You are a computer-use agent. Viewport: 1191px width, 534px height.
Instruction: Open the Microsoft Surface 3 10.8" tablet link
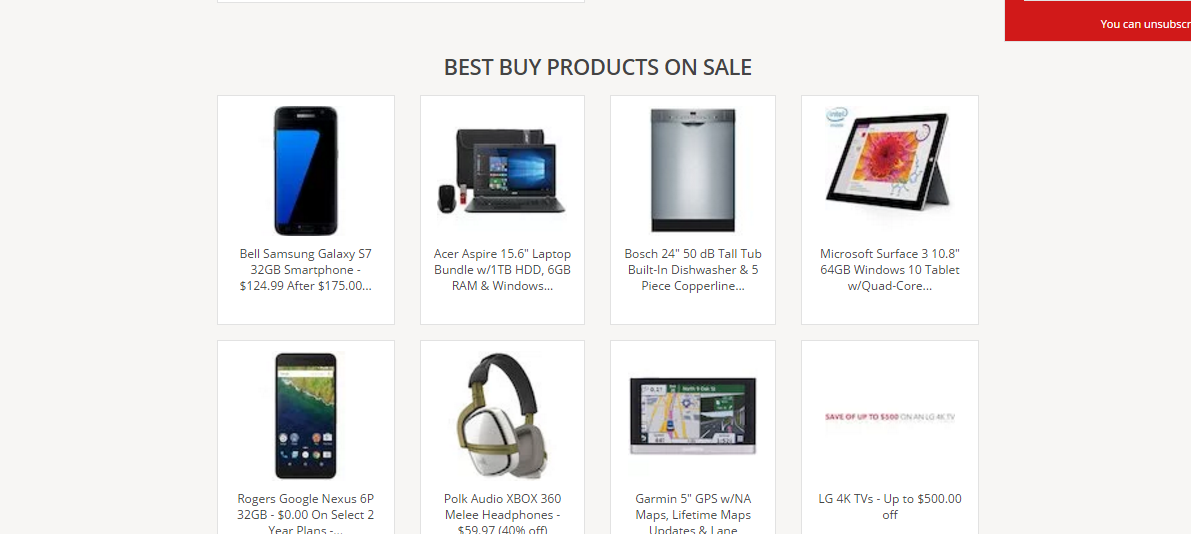pos(889,270)
